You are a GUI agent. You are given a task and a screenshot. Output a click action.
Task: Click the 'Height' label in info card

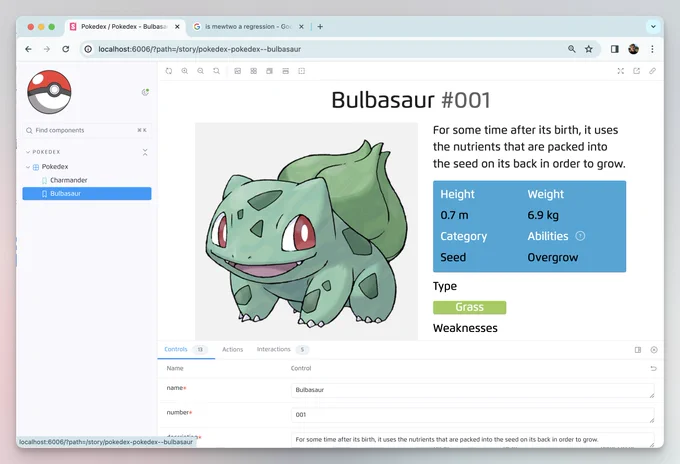[x=458, y=194]
